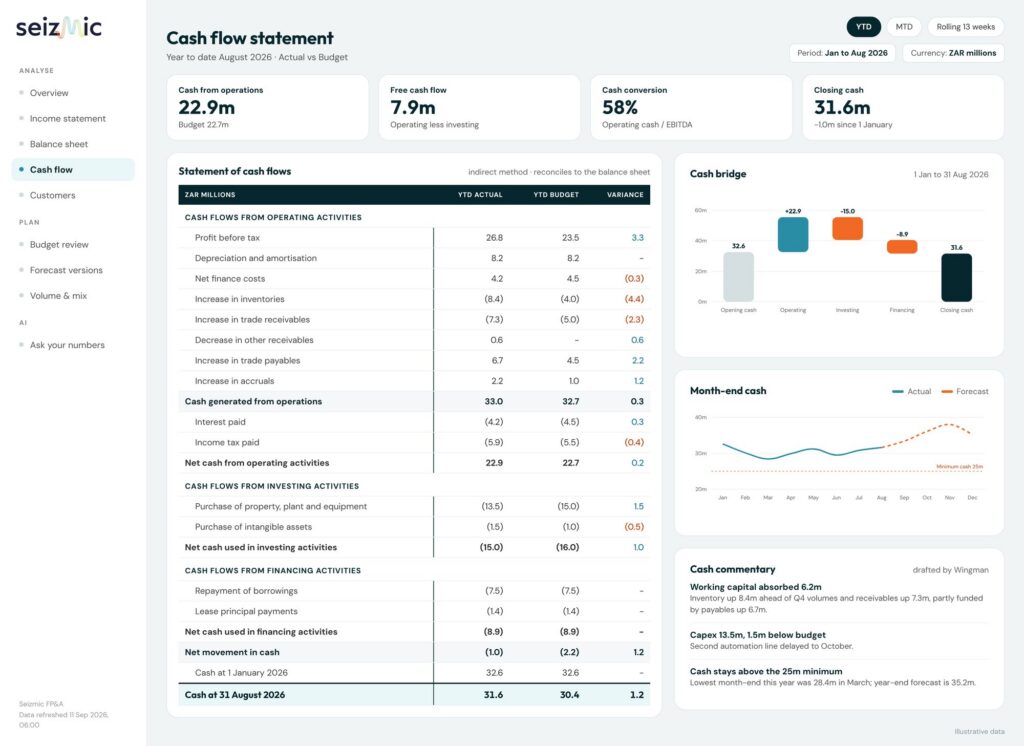Click the Interest paid row label

tap(220, 422)
